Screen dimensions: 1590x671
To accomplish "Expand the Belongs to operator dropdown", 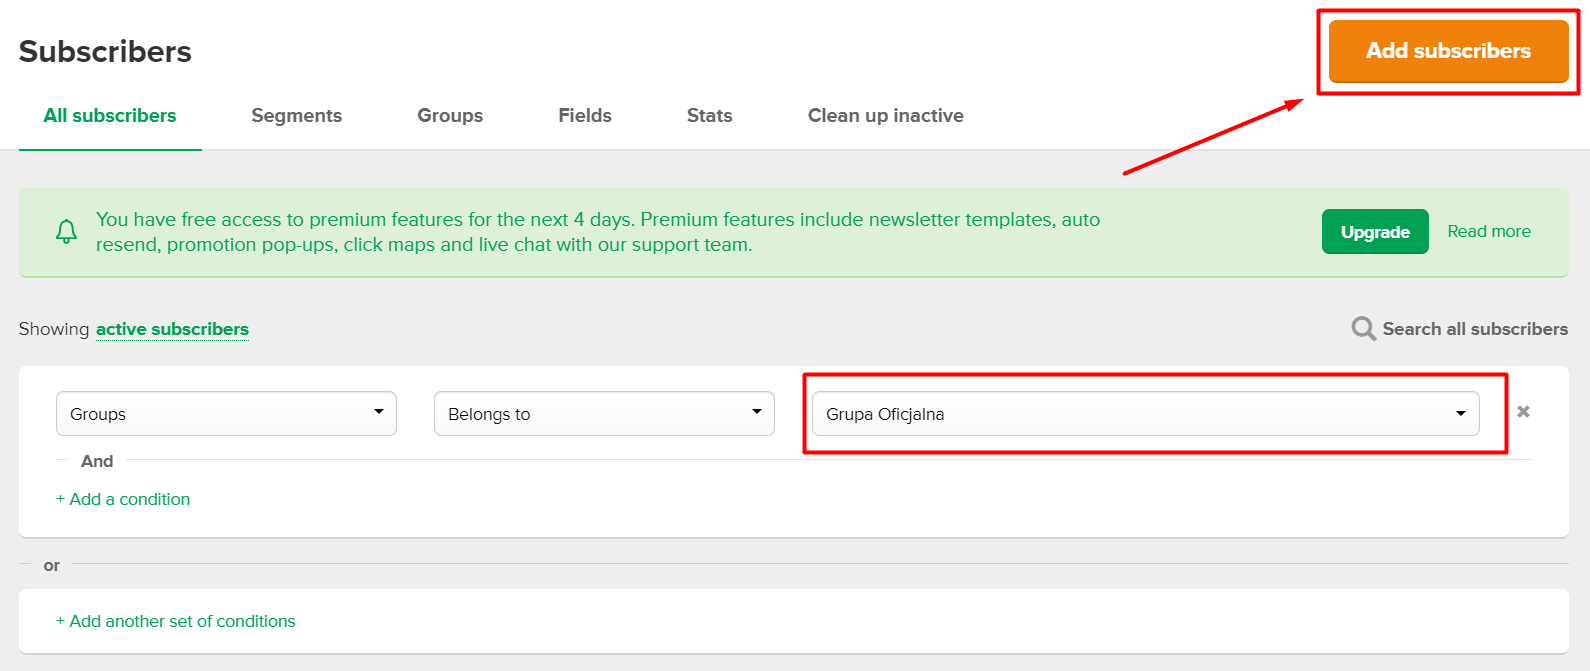I will point(604,414).
